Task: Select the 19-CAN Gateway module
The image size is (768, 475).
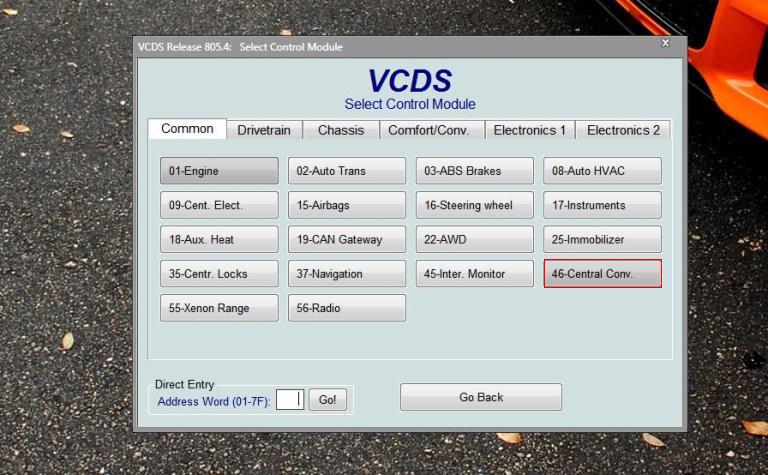Action: pos(347,240)
